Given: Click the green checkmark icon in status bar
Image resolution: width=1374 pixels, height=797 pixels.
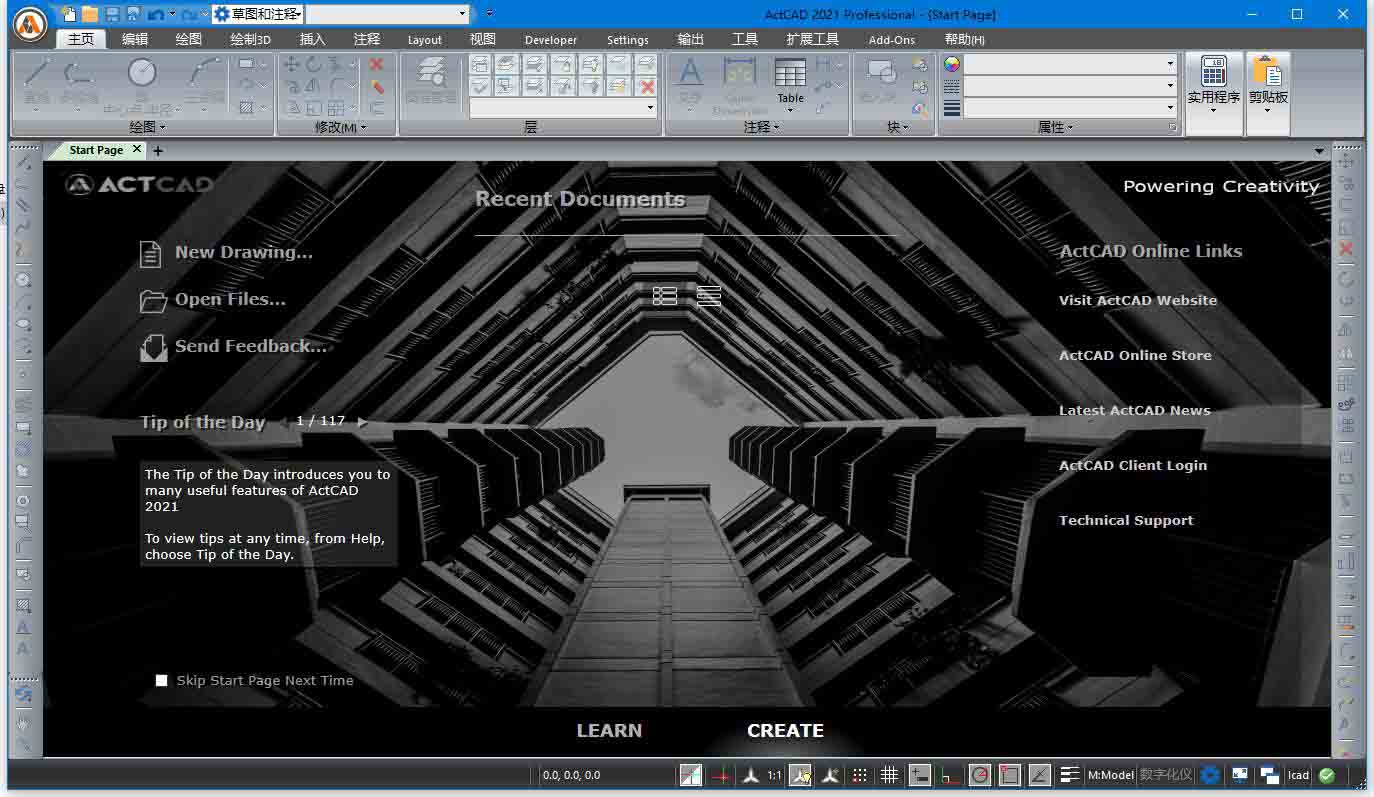Looking at the screenshot, I should (x=1327, y=775).
